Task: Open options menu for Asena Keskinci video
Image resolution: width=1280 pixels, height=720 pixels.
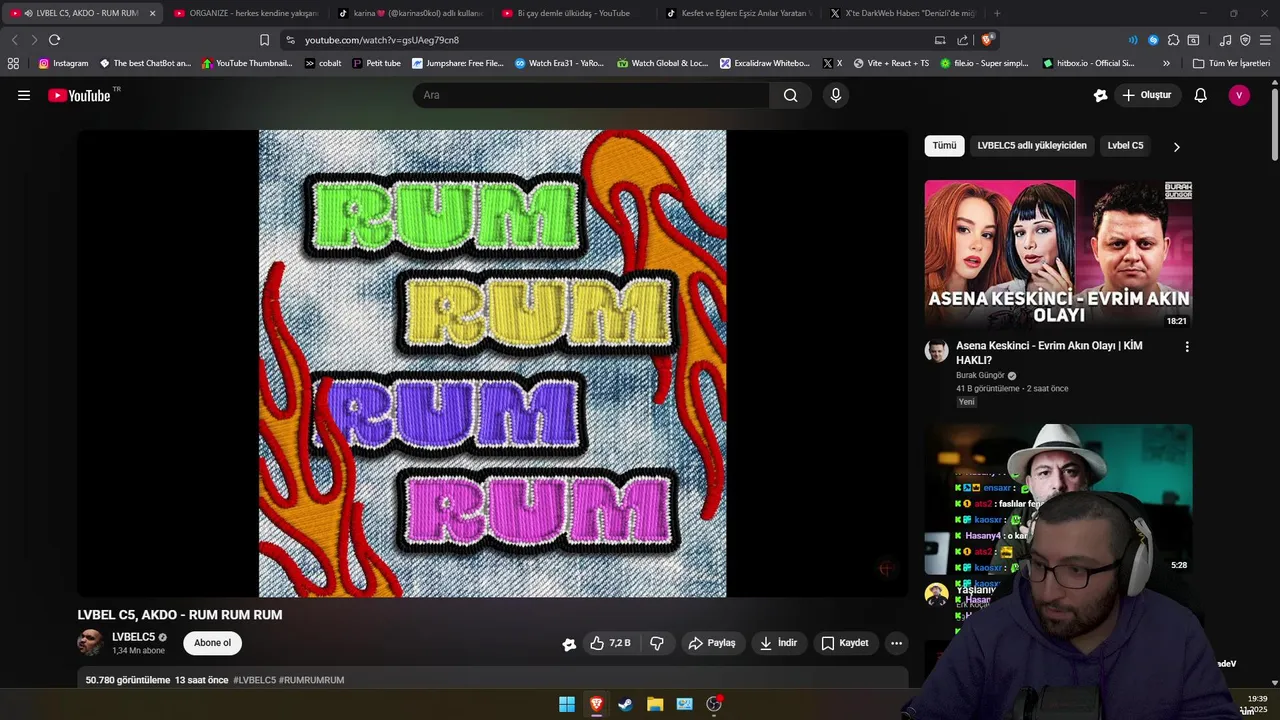Action: (x=1187, y=347)
